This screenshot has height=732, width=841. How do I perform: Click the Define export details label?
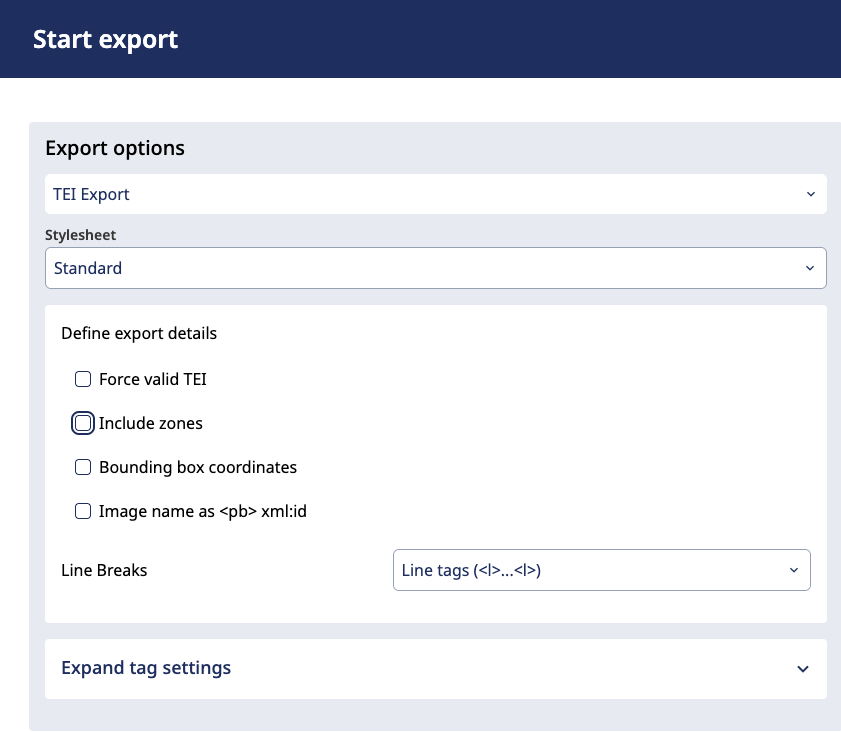139,333
